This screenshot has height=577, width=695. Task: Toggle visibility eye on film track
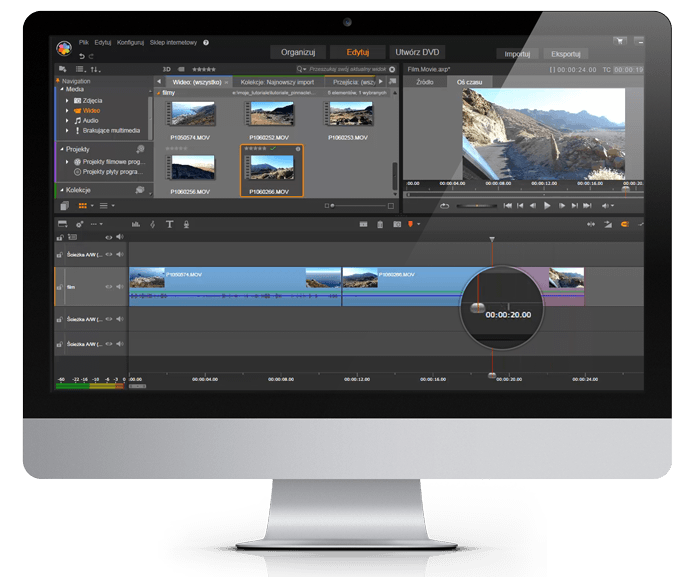[109, 286]
